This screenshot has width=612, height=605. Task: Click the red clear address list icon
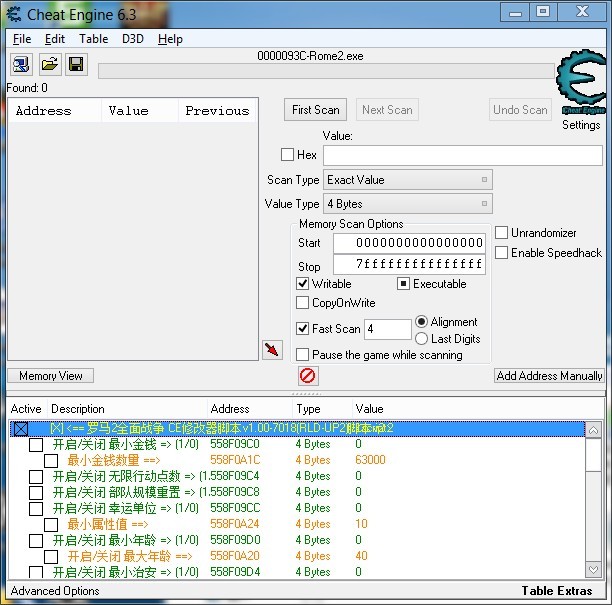[308, 375]
